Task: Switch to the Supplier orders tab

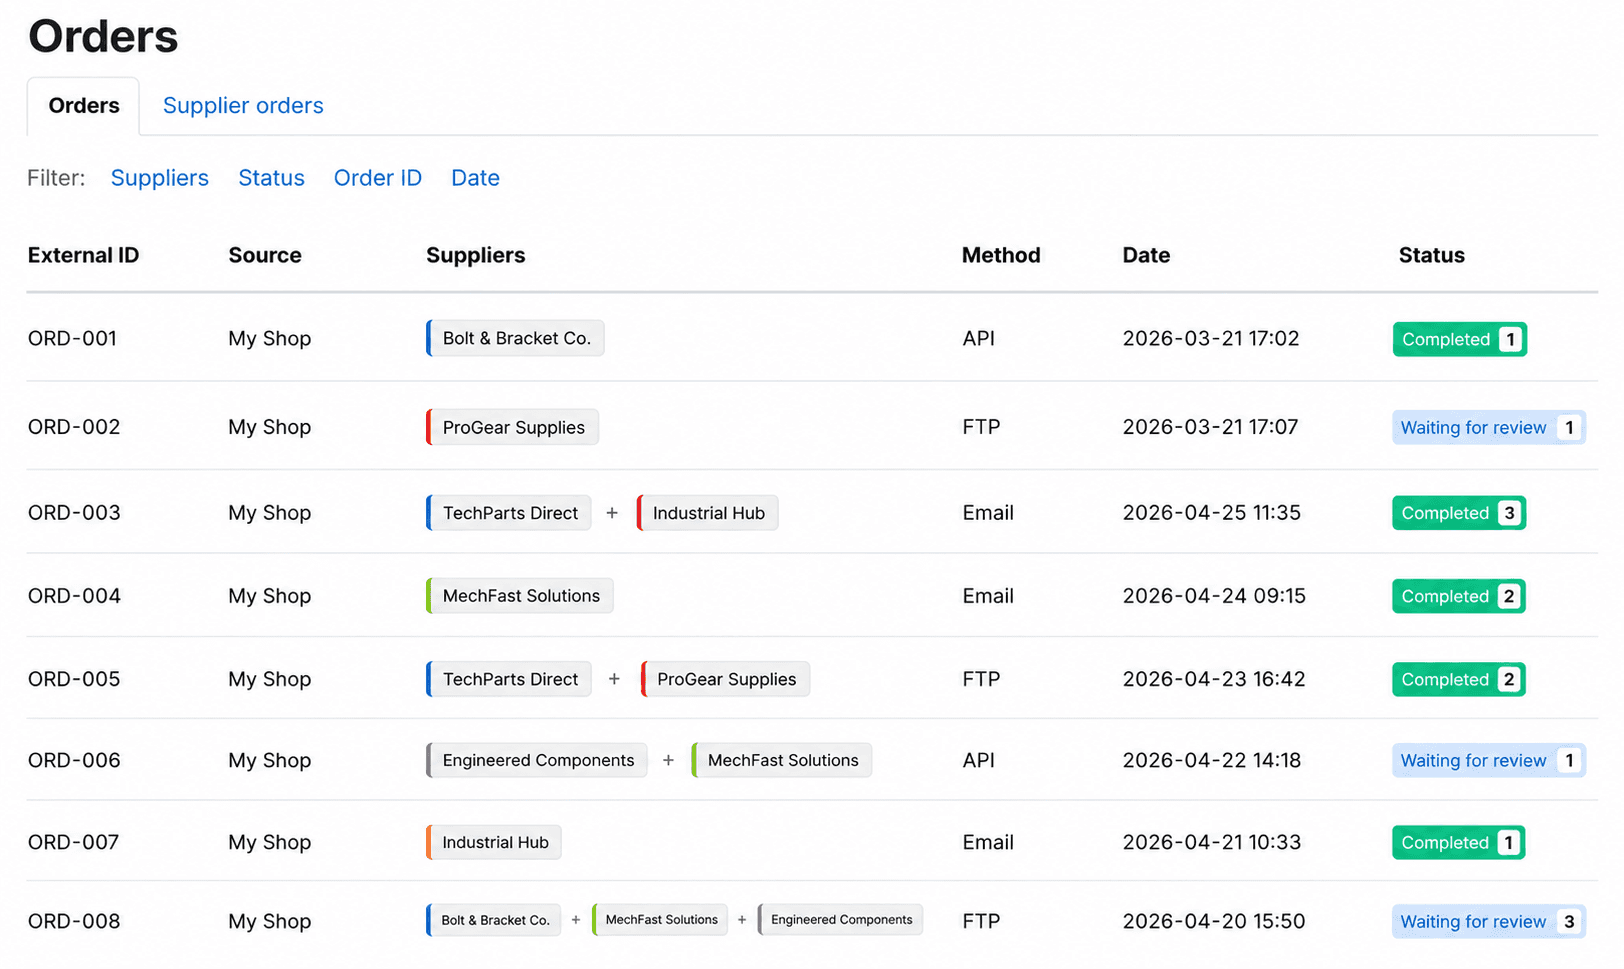Action: [243, 106]
